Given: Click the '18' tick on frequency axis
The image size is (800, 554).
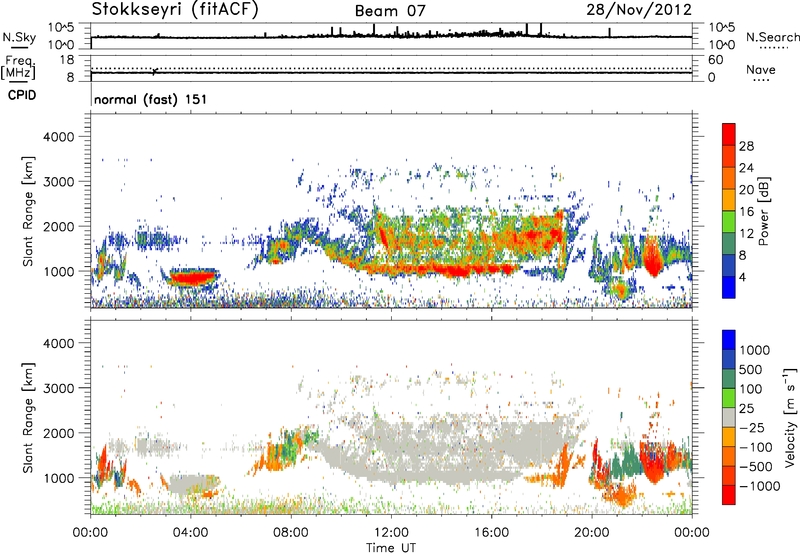Looking at the screenshot, I should click(x=67, y=60).
